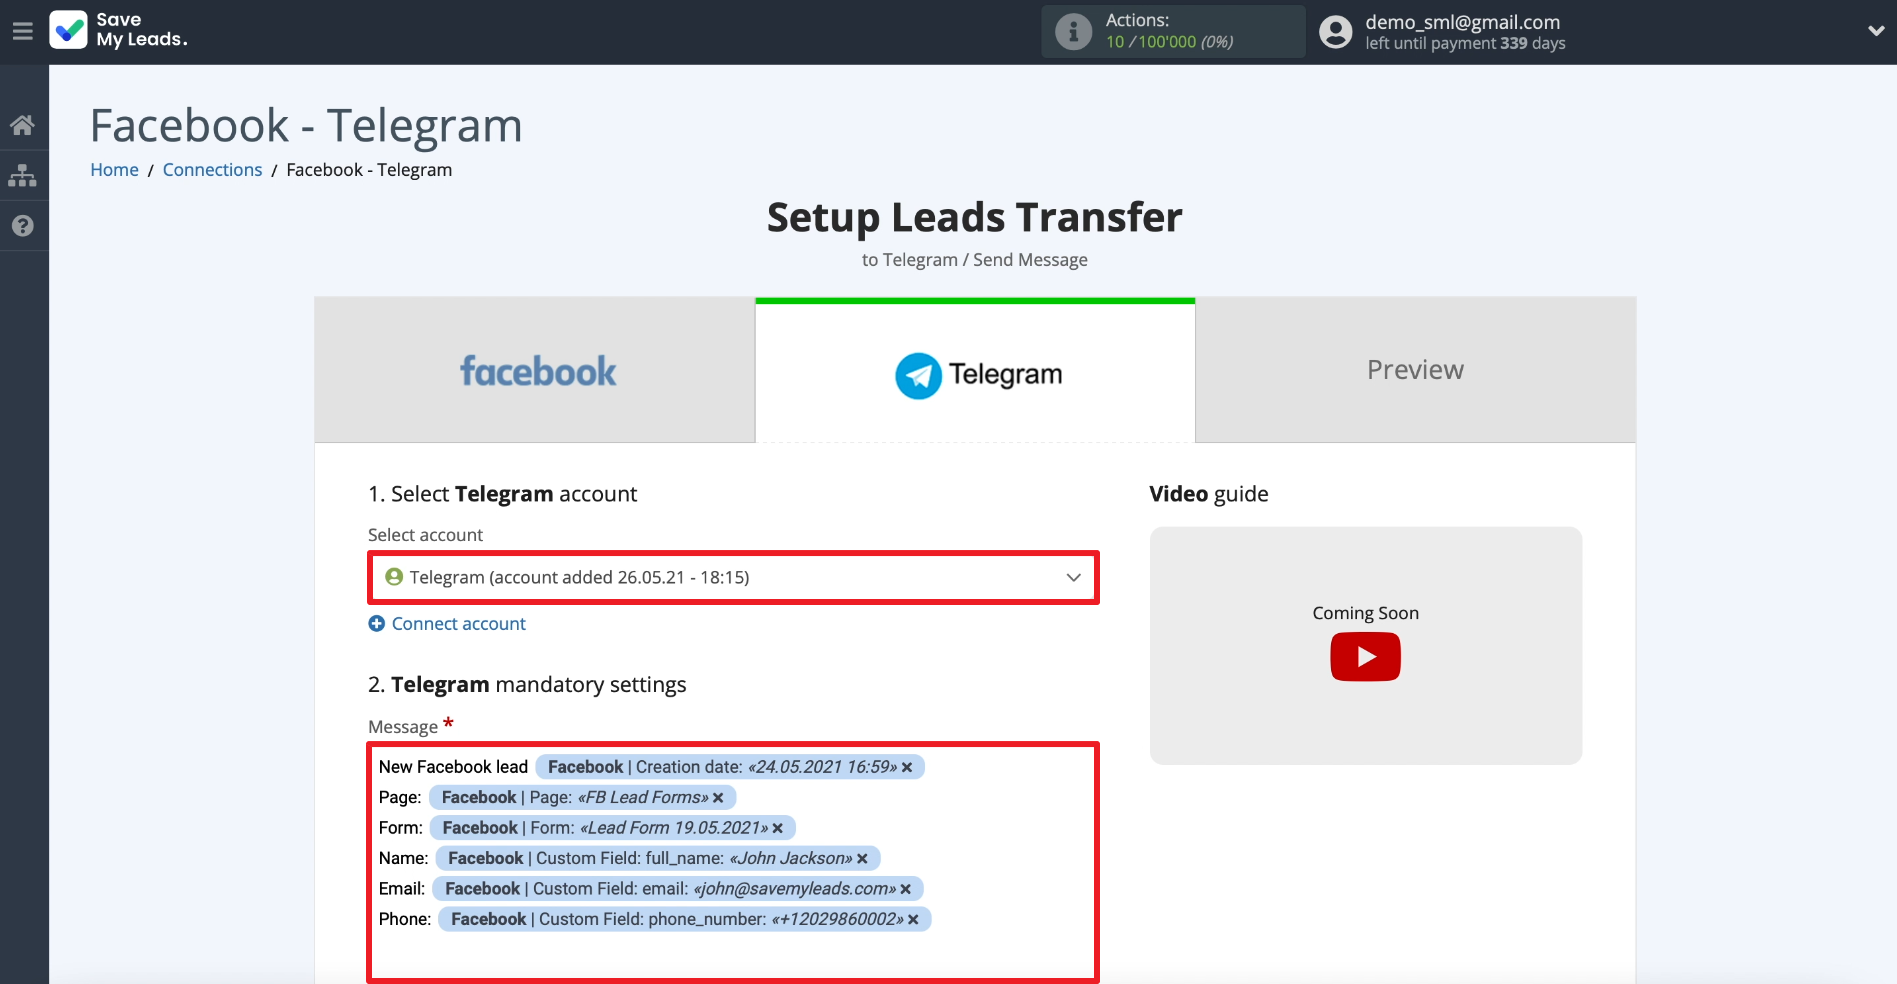Click the user avatar icon
The height and width of the screenshot is (984, 1897).
(x=1336, y=32)
